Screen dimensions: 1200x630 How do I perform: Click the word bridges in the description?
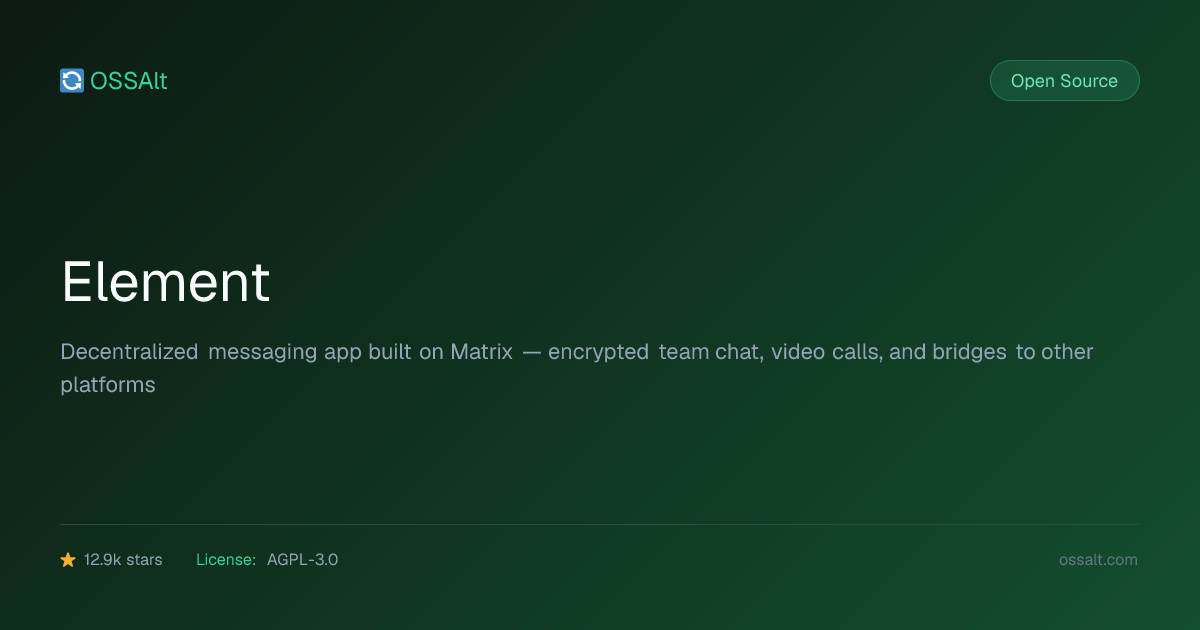coord(969,353)
